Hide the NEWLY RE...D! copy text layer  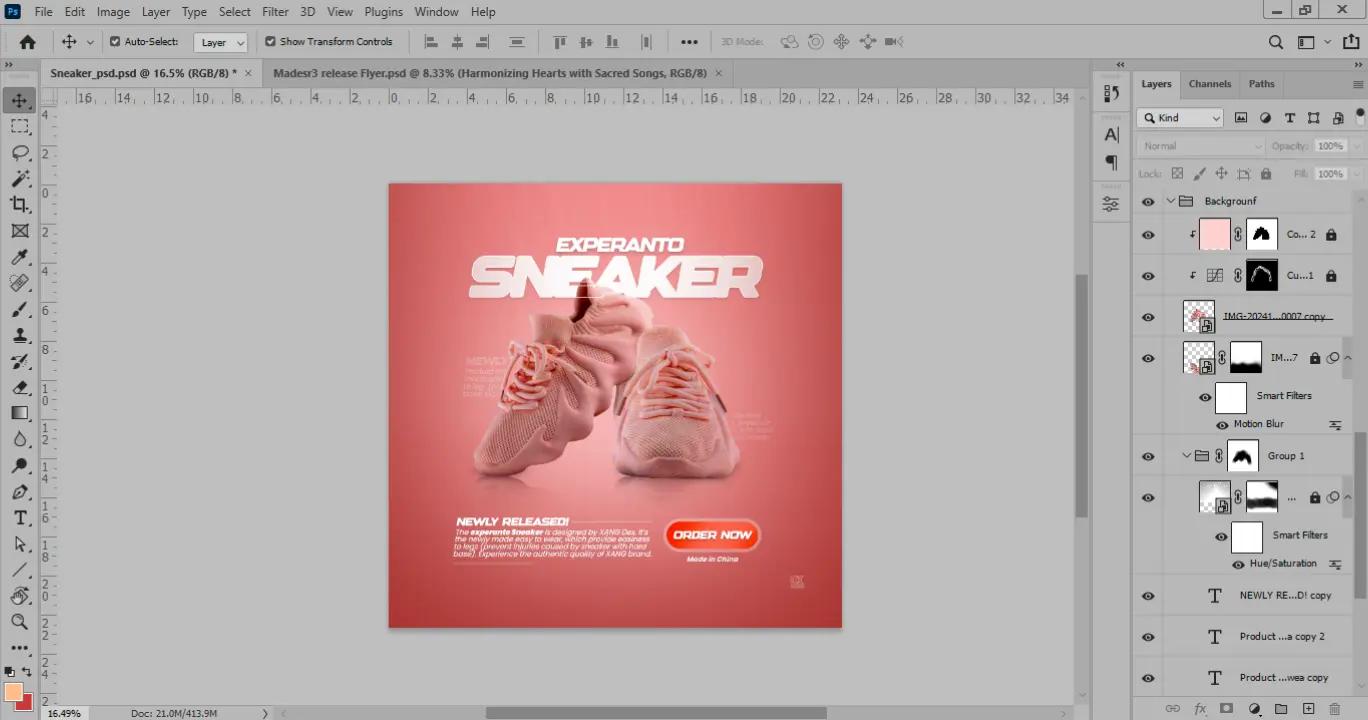click(1148, 596)
